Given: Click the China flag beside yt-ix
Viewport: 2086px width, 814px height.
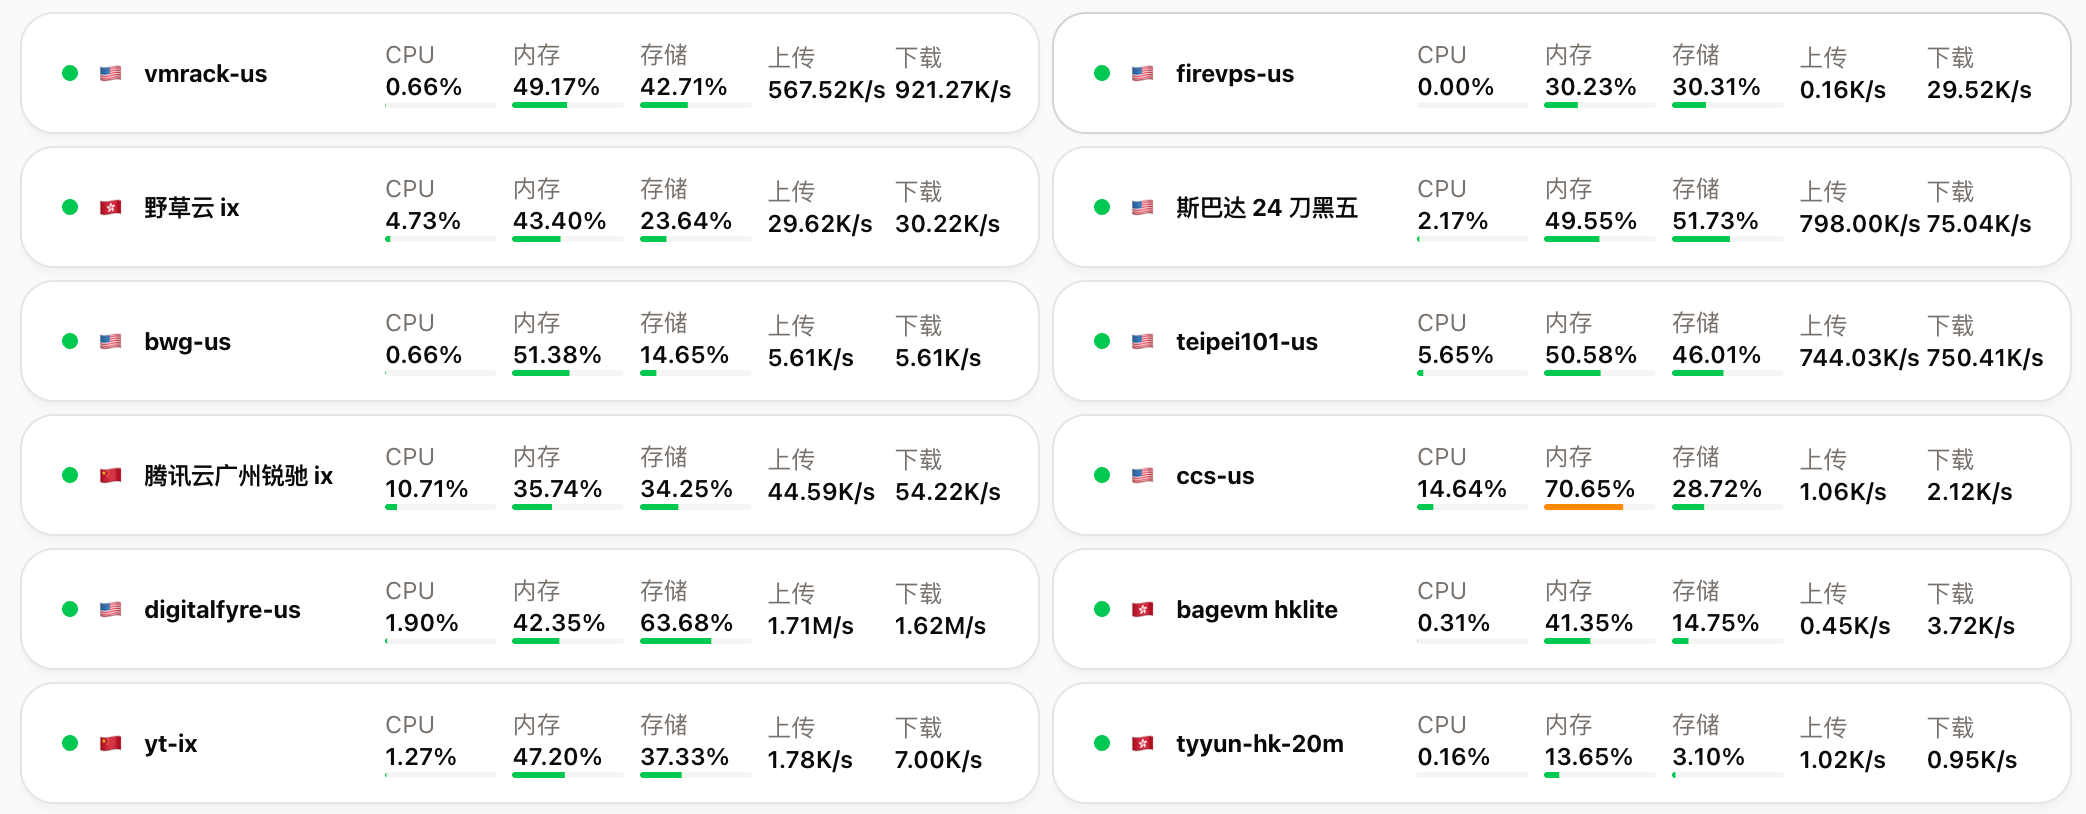Looking at the screenshot, I should coord(111,743).
